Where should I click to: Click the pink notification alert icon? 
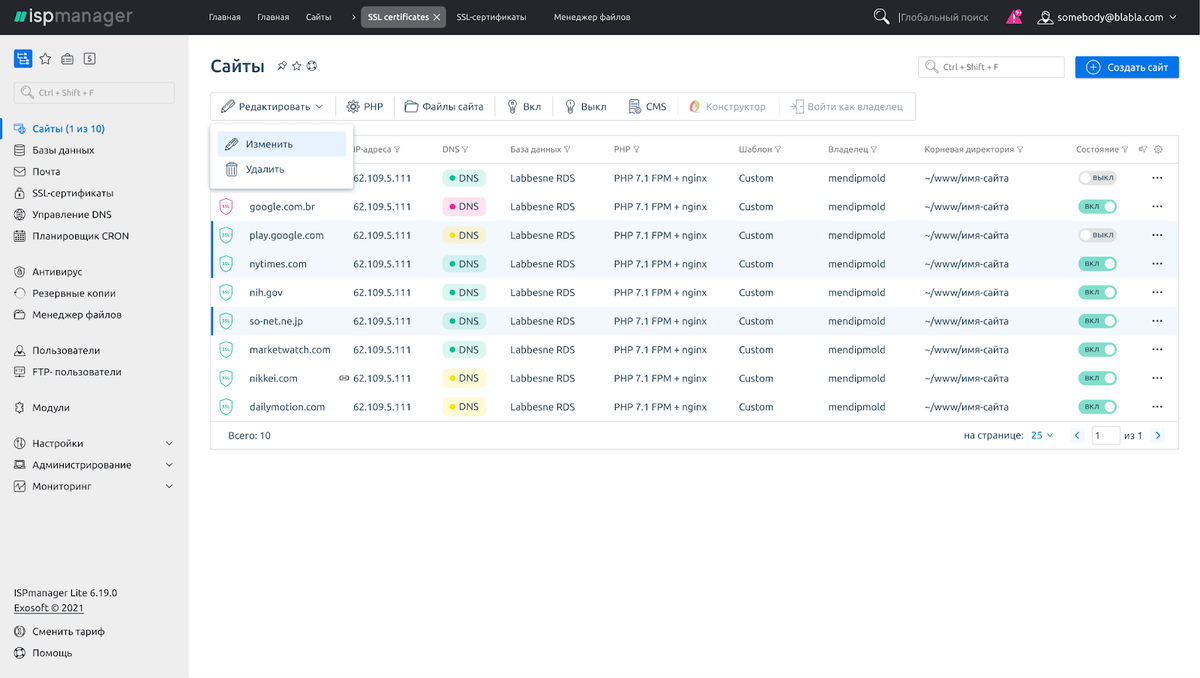tap(1014, 17)
